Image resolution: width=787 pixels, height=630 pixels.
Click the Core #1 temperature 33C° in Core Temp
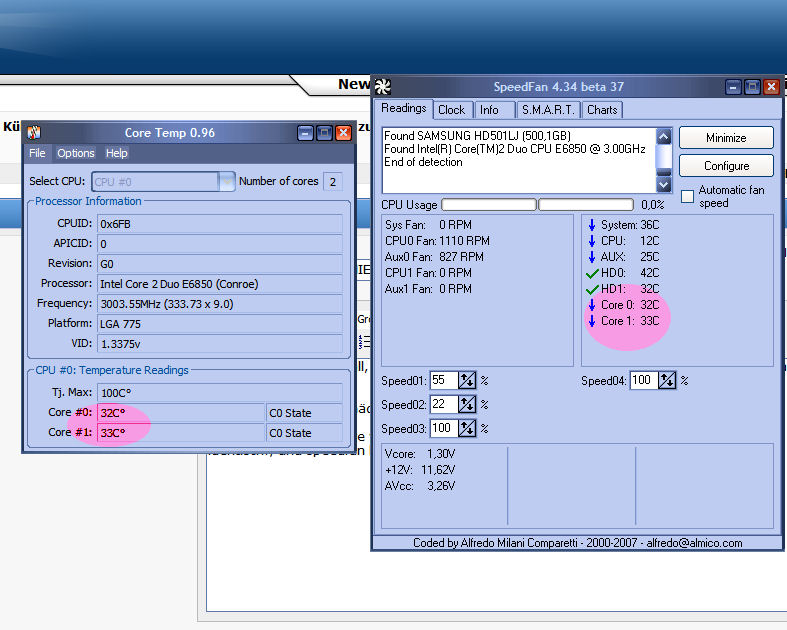[181, 433]
